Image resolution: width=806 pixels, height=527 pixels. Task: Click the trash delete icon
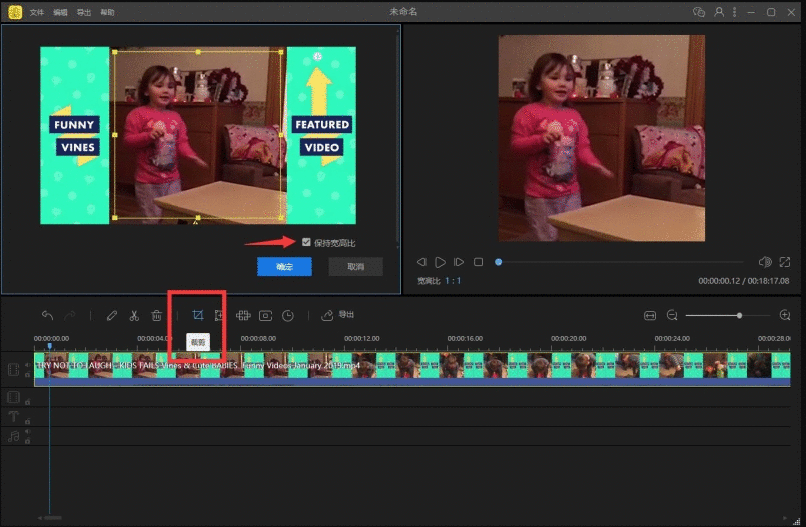[157, 315]
